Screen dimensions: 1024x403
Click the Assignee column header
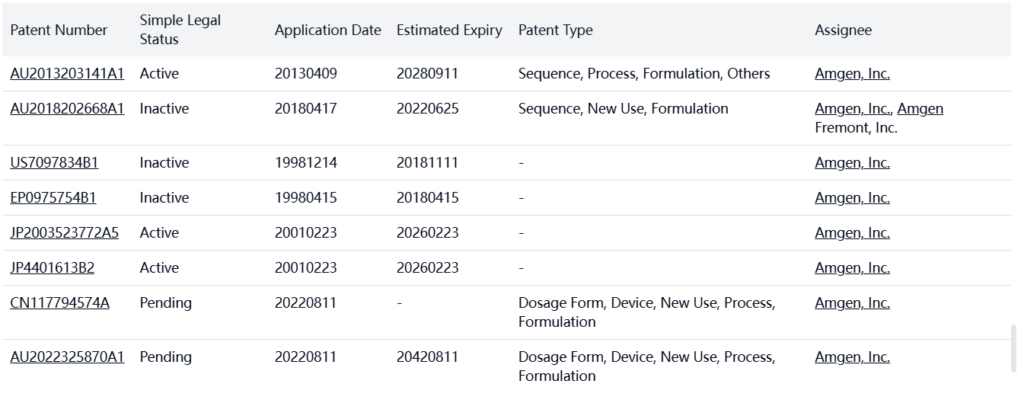[x=843, y=30]
